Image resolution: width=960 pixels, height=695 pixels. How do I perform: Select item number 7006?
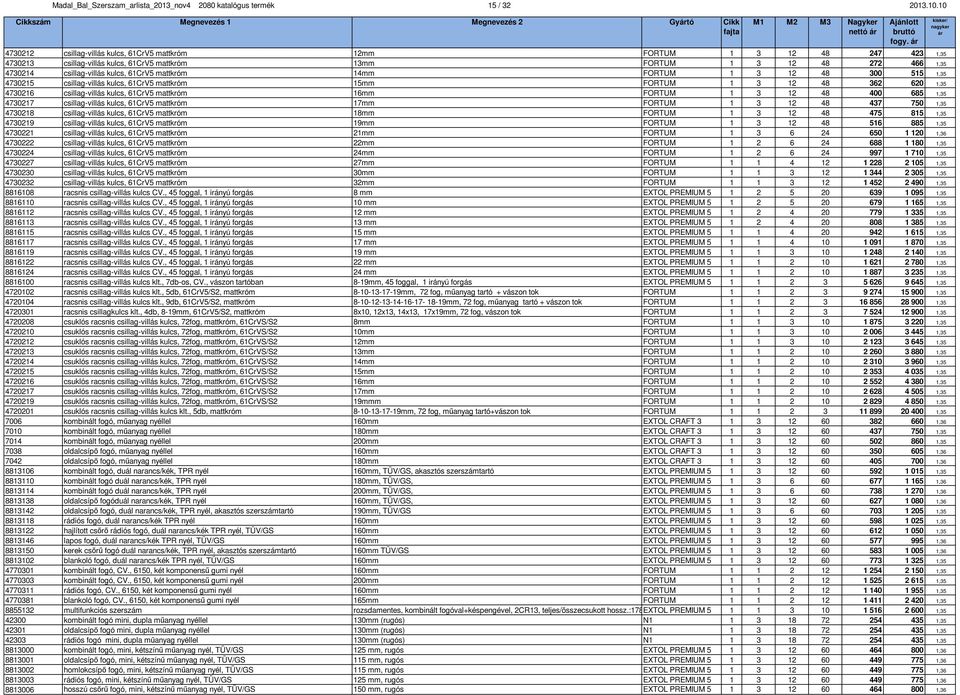(x=13, y=421)
